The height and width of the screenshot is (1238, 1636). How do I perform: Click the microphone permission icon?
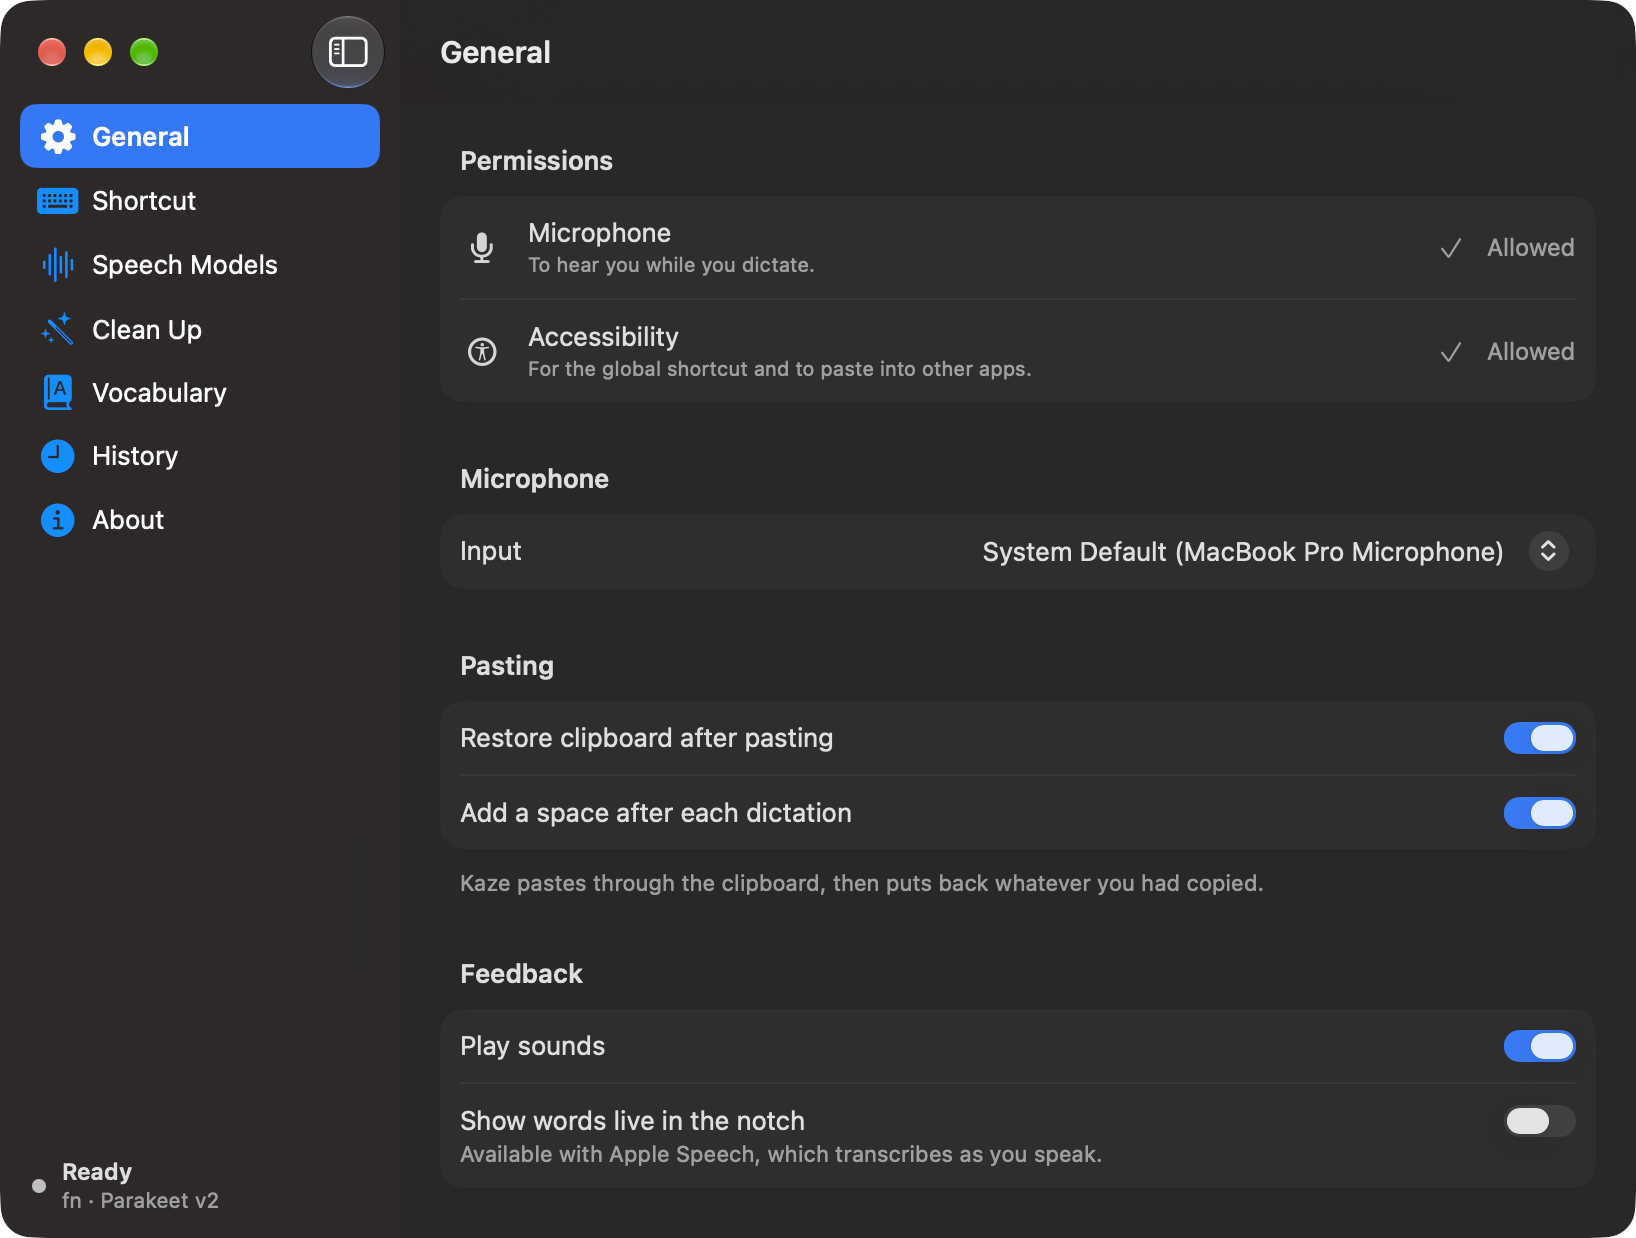pyautogui.click(x=482, y=248)
